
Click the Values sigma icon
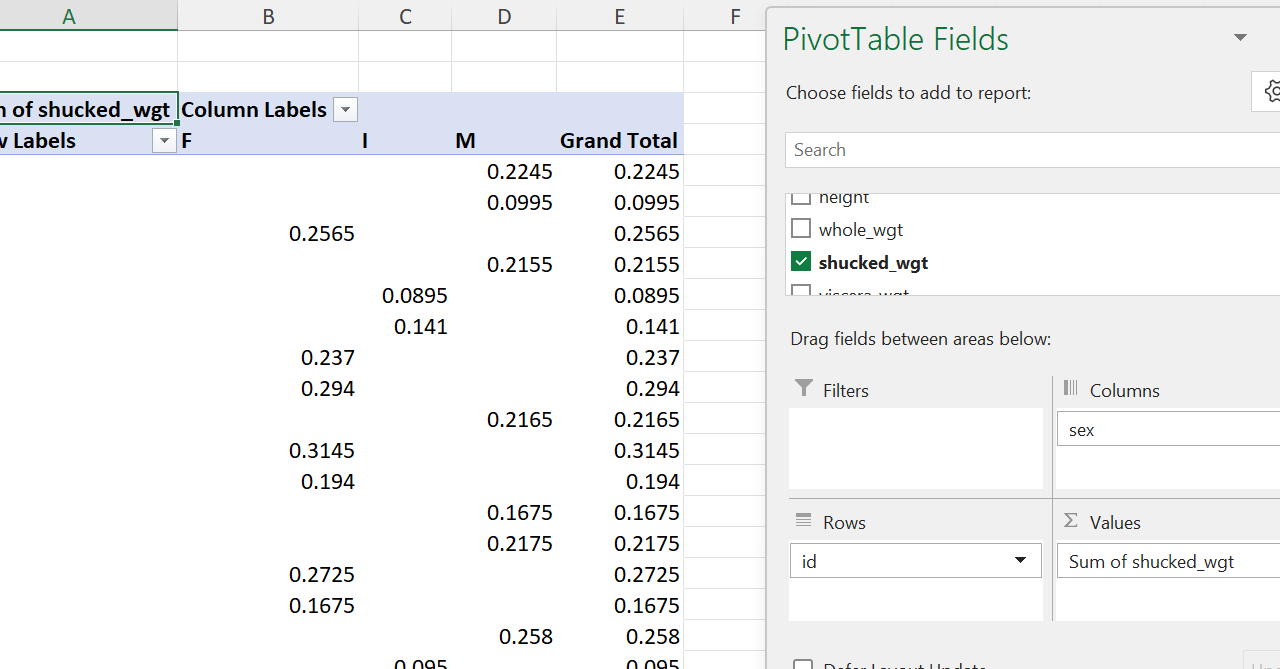pyautogui.click(x=1071, y=521)
